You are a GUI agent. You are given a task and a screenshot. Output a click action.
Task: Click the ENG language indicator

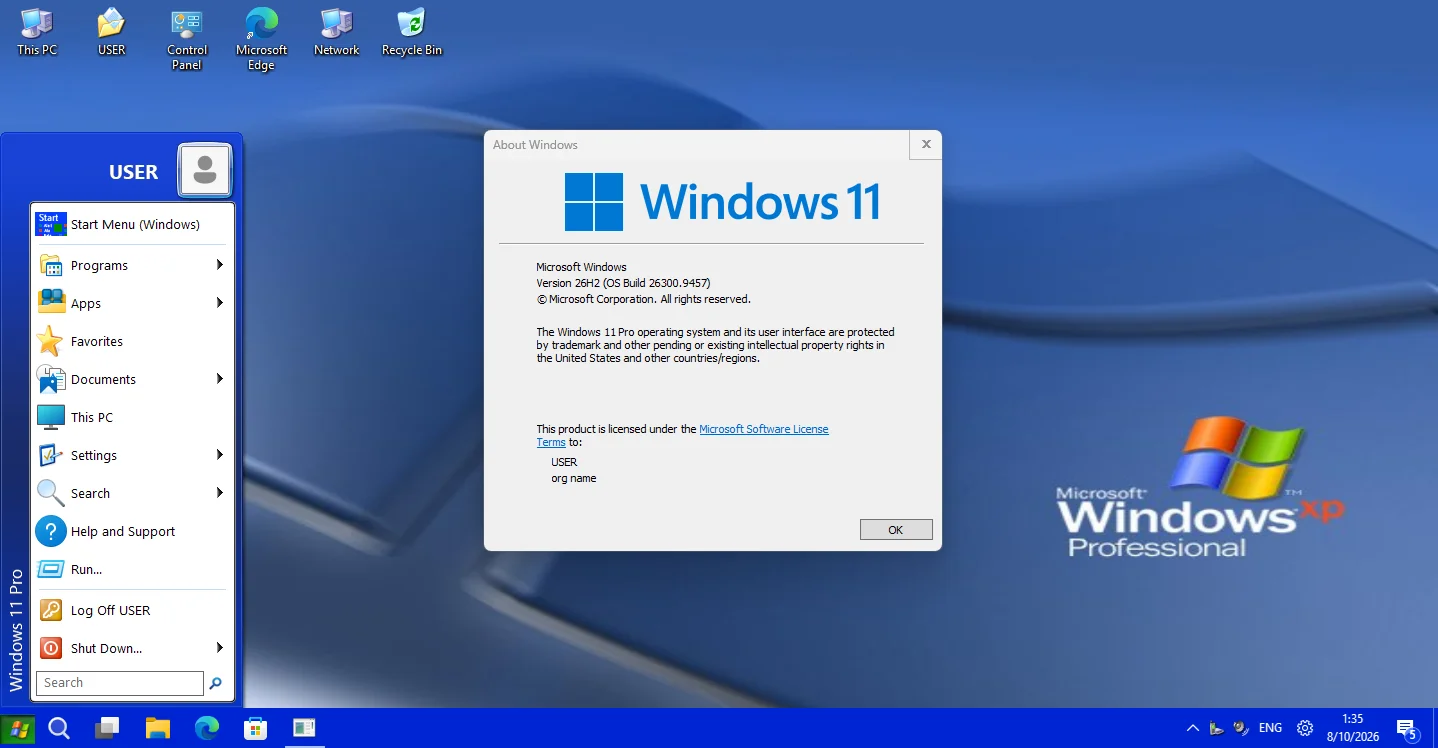tap(1270, 728)
